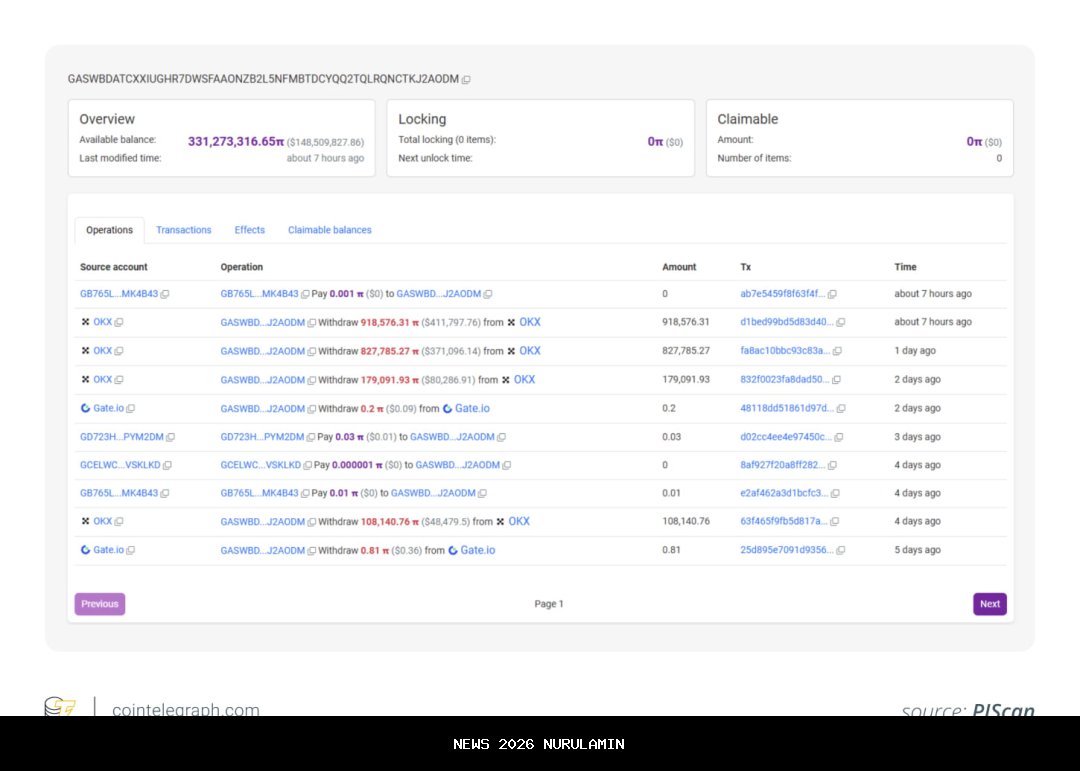The image size is (1080, 771).
Task: Copy source account GCELWC...VSKLKD
Action: (167, 465)
